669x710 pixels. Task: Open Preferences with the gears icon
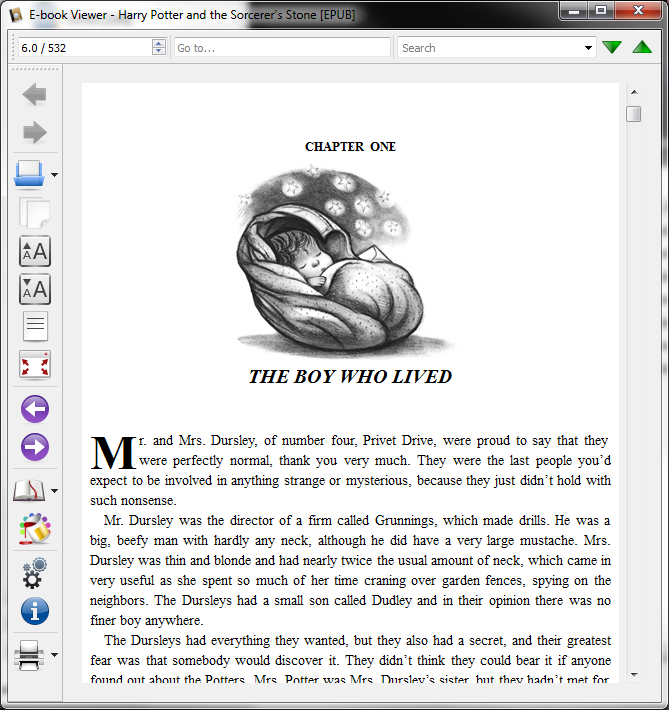[34, 573]
